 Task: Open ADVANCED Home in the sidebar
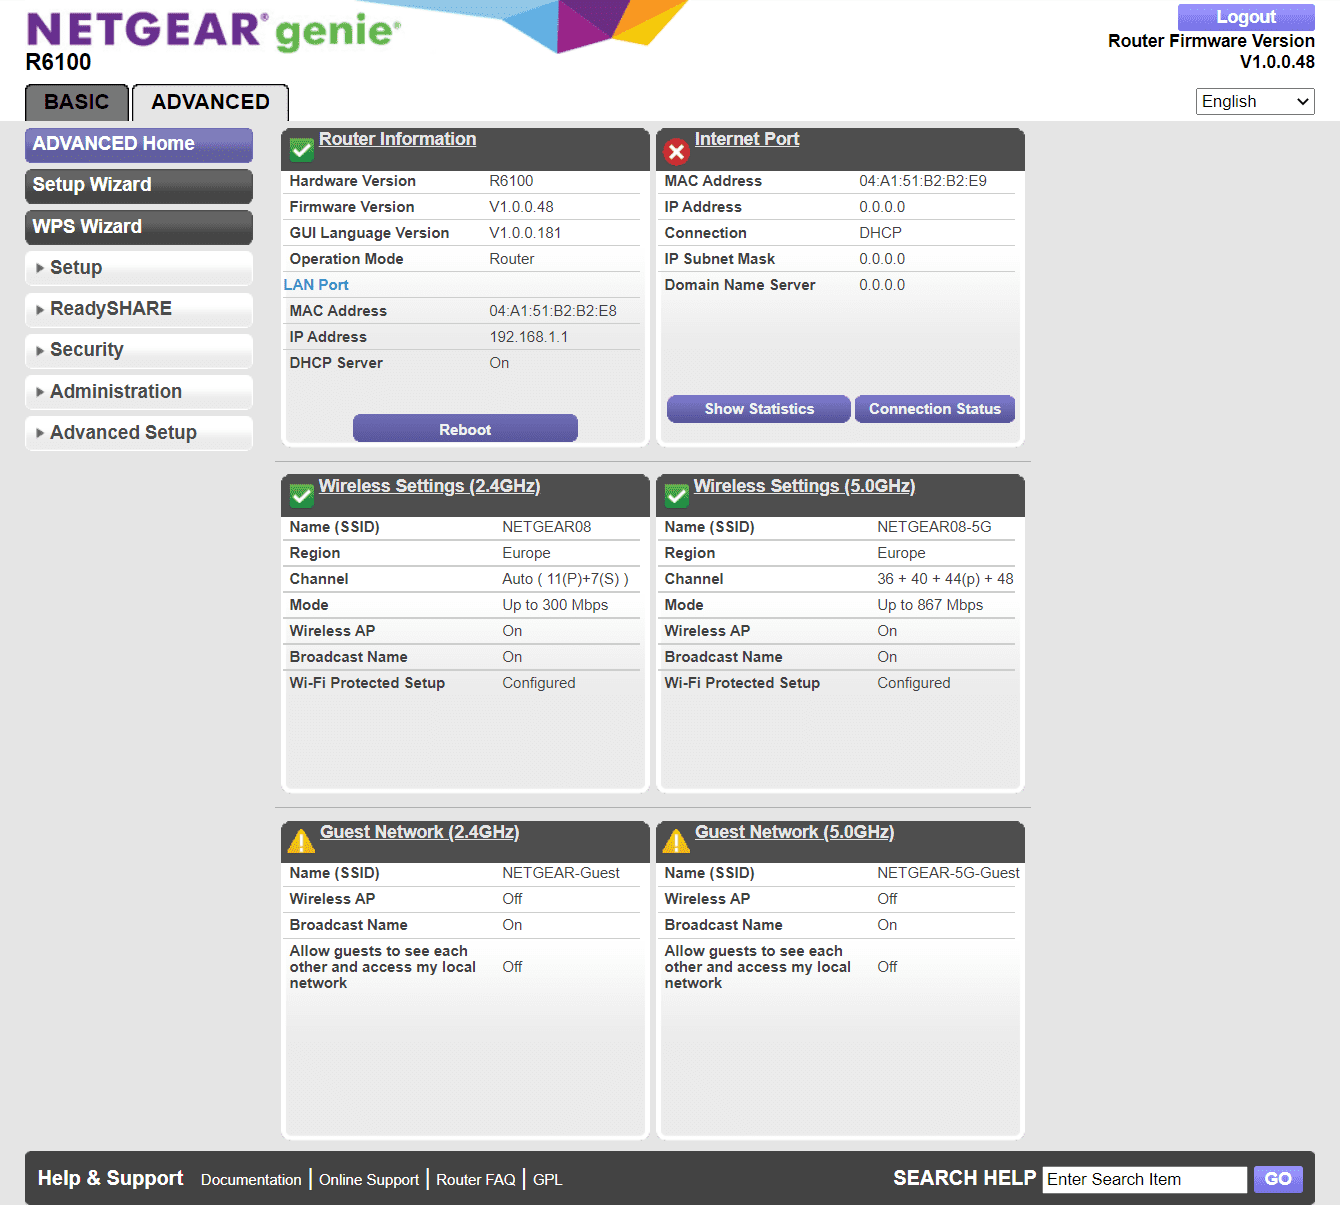(139, 144)
